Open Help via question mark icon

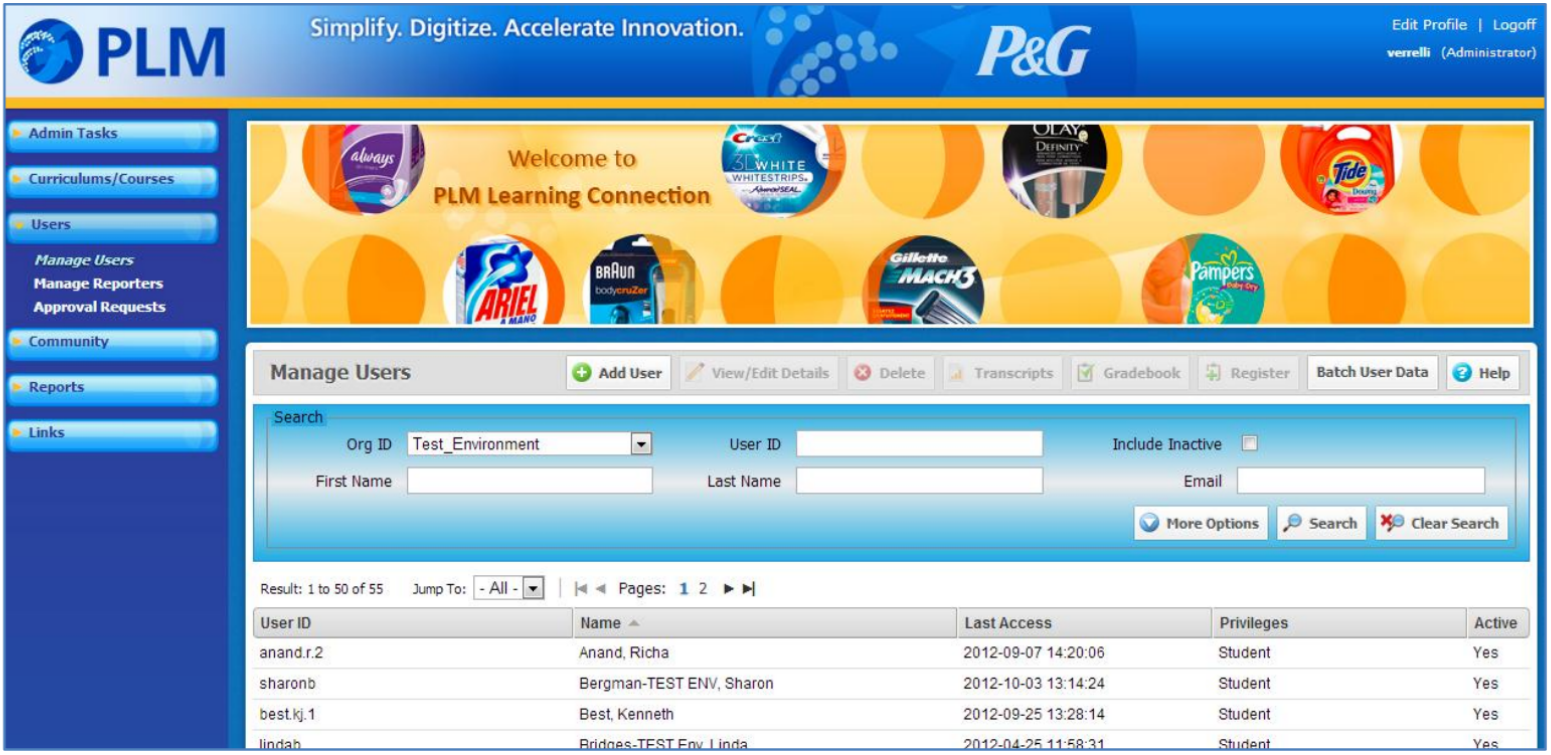click(1463, 373)
